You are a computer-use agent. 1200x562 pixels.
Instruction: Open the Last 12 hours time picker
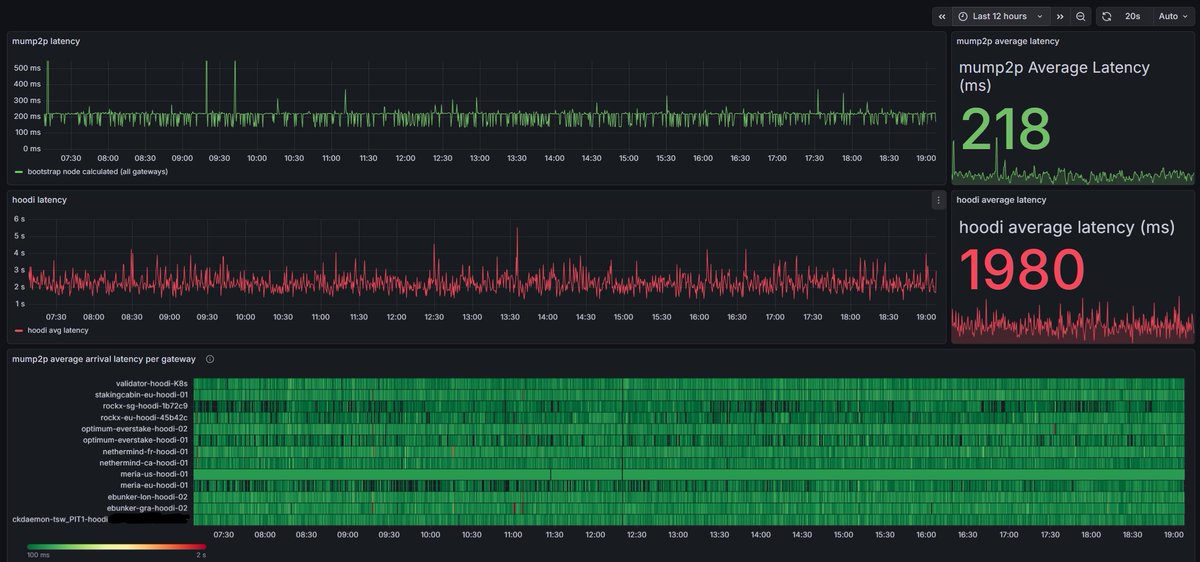click(1000, 16)
